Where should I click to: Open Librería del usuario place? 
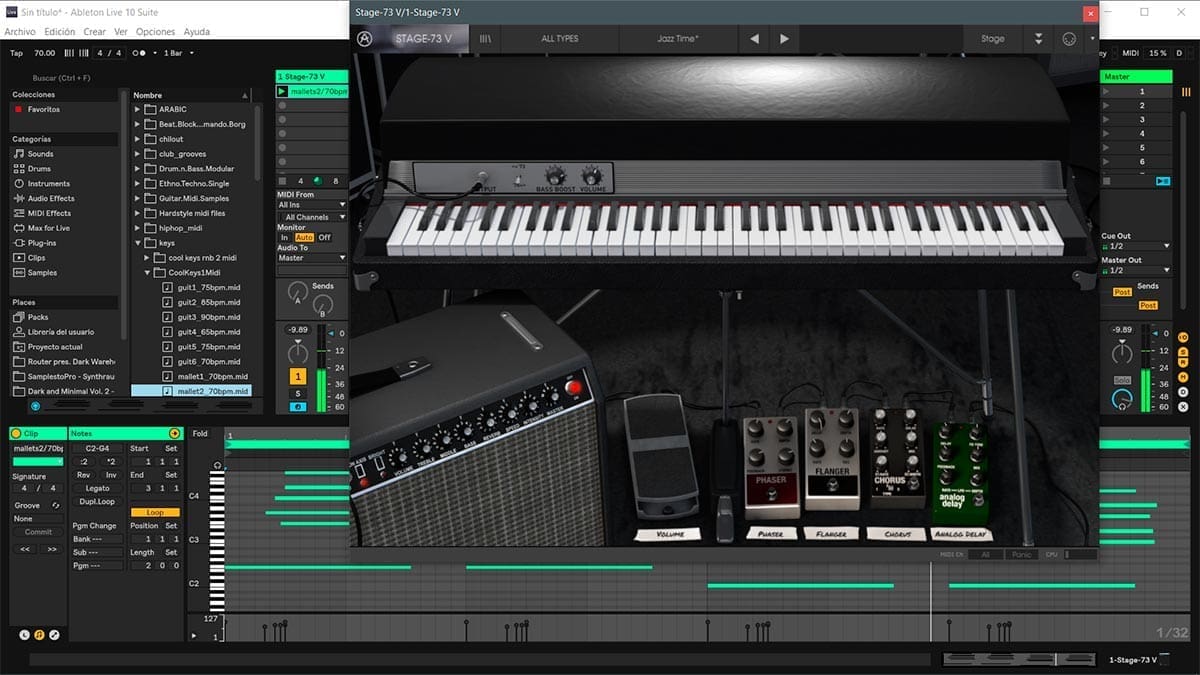pos(53,332)
